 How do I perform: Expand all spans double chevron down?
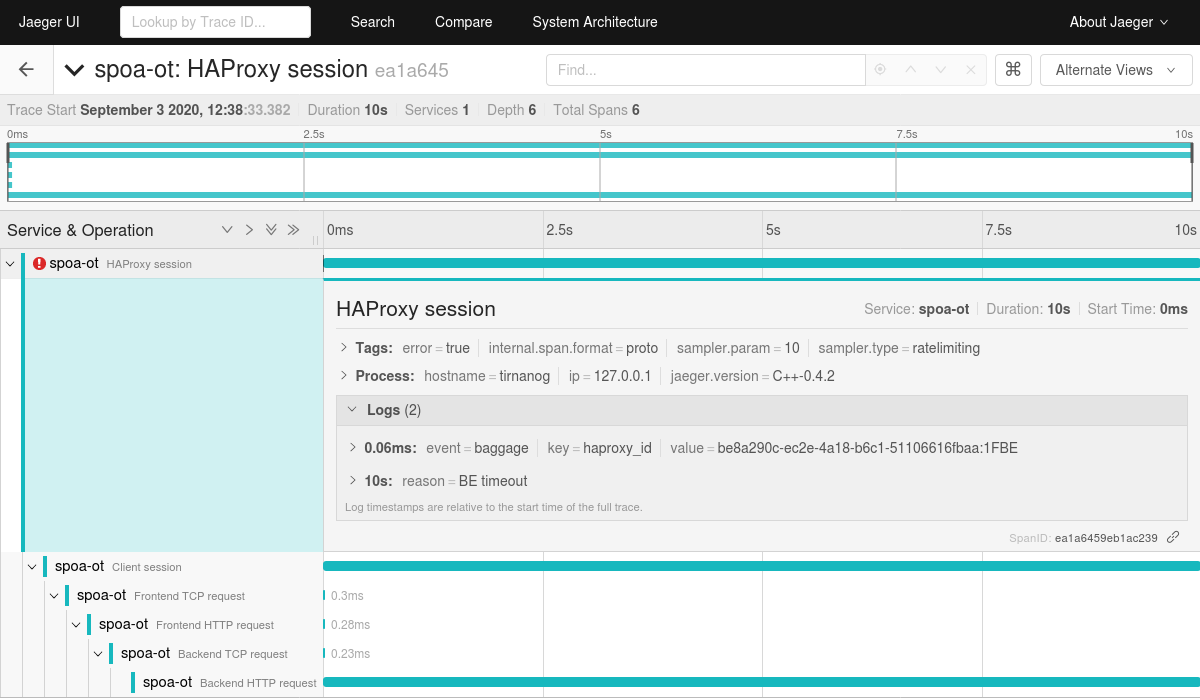pyautogui.click(x=271, y=230)
